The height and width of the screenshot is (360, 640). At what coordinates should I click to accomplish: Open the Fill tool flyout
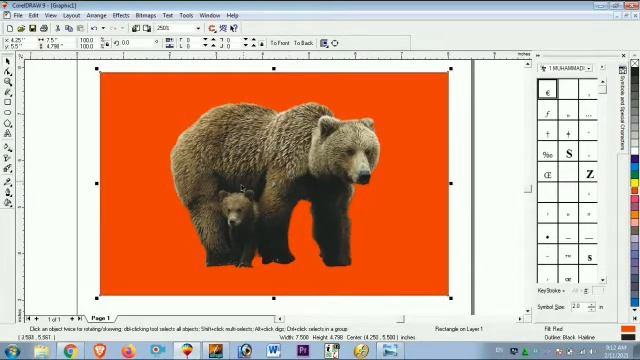(8, 203)
